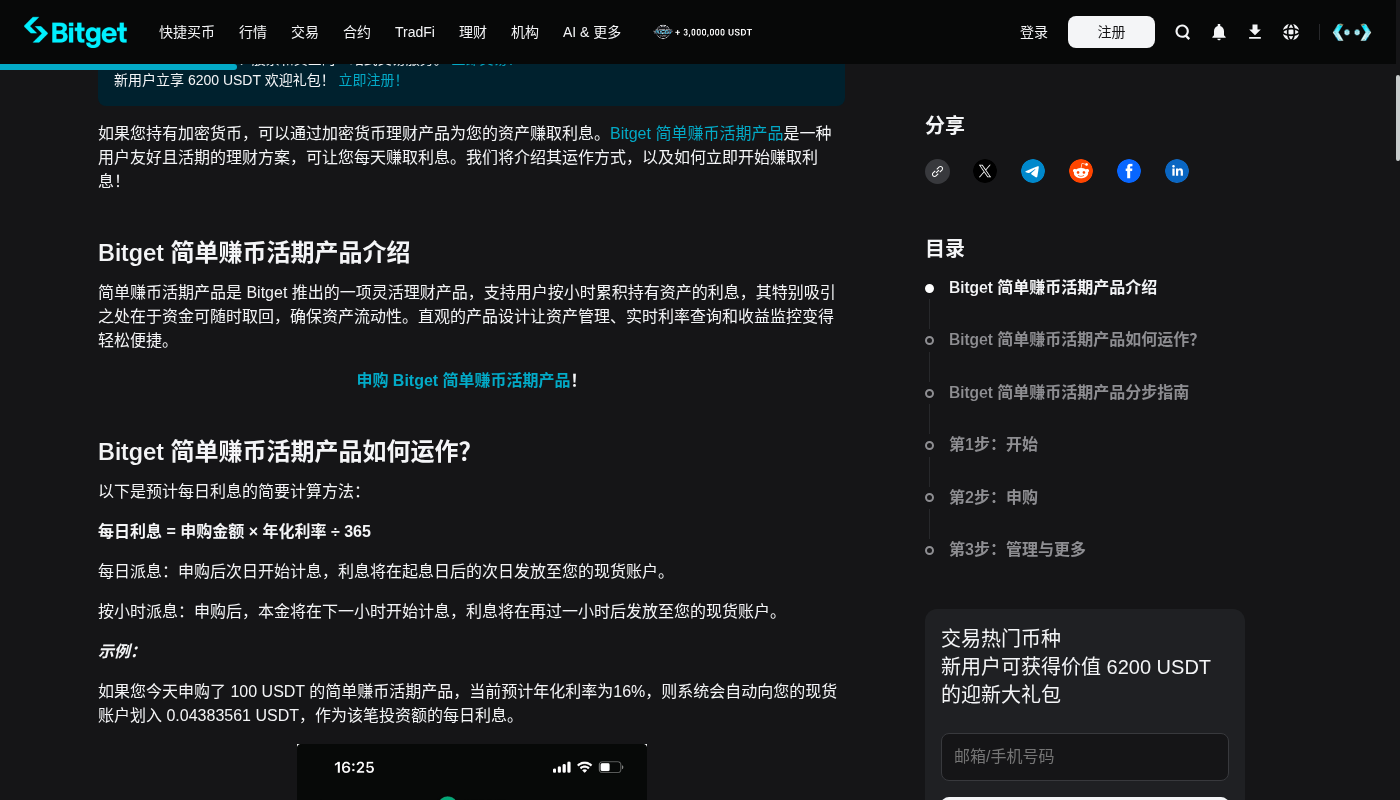Viewport: 1400px width, 800px height.
Task: Share article on Facebook
Action: (x=1129, y=171)
